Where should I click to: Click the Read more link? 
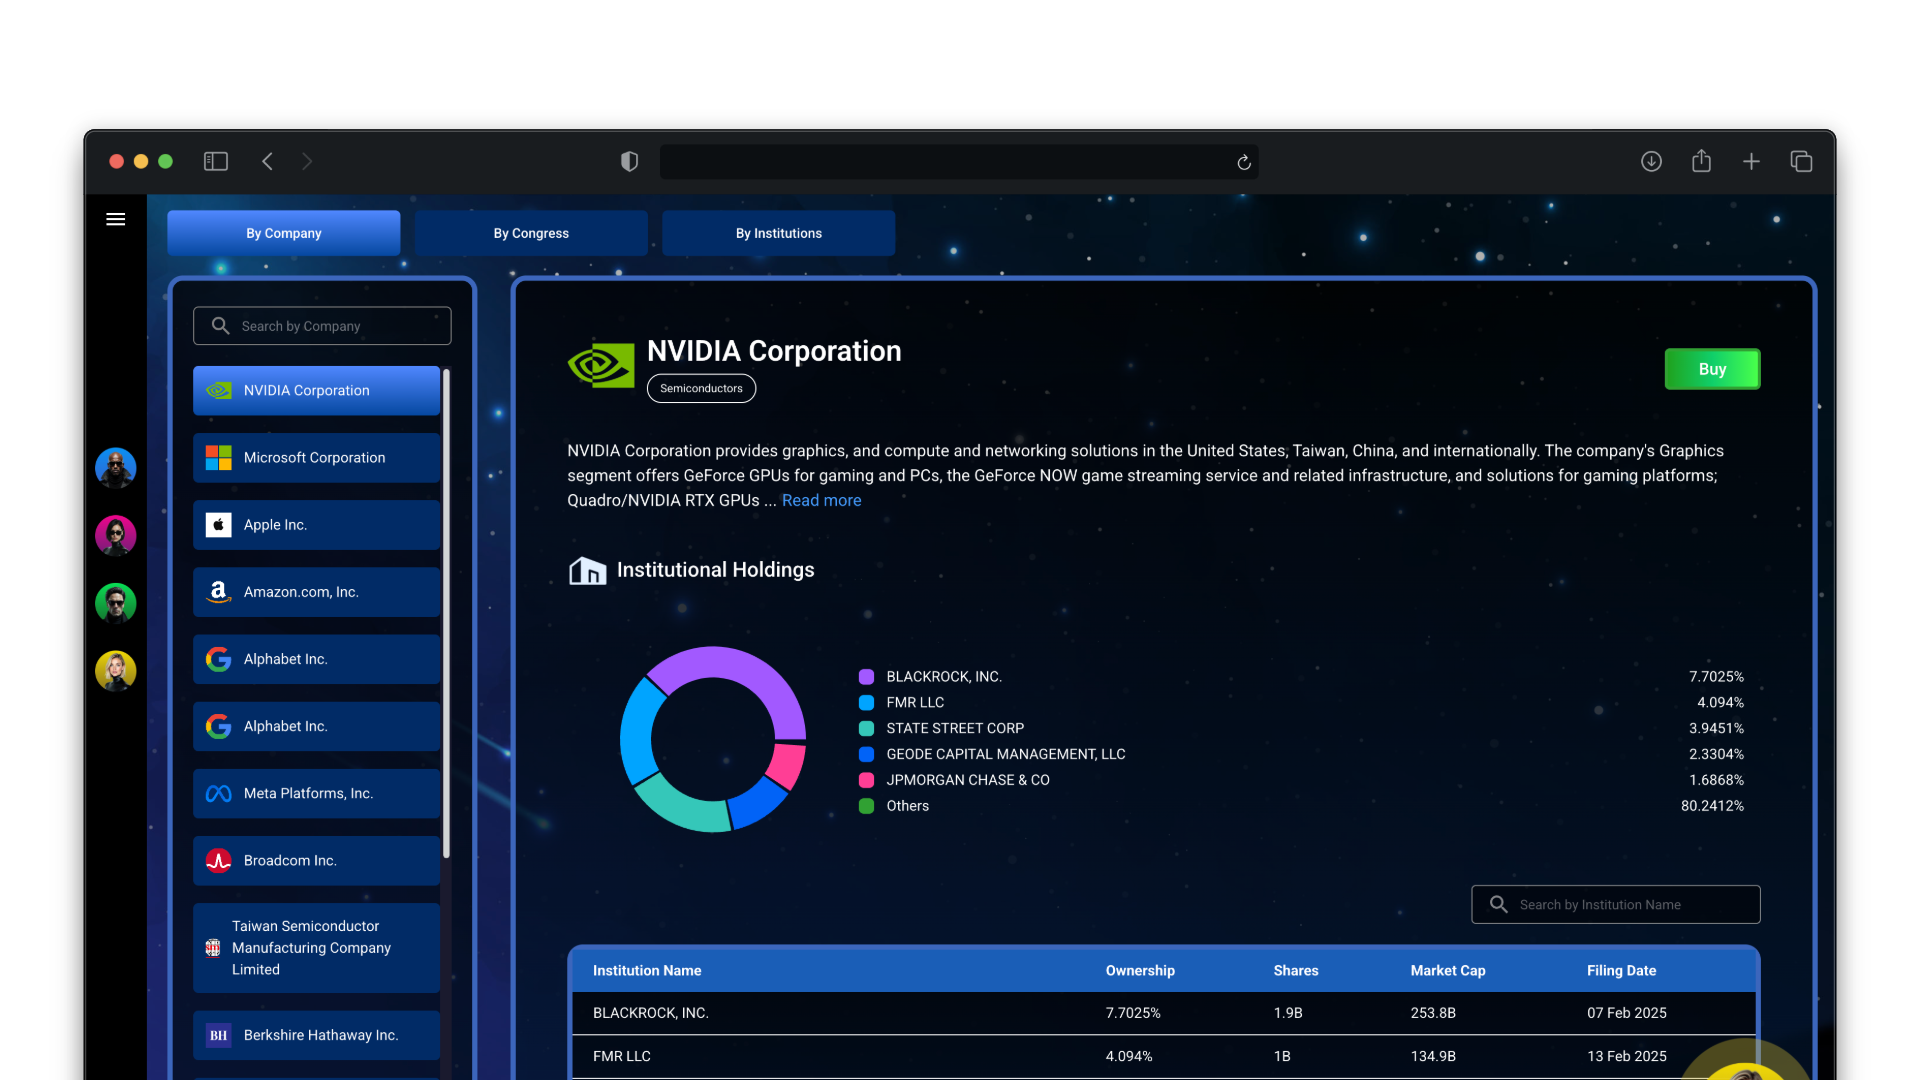point(821,500)
